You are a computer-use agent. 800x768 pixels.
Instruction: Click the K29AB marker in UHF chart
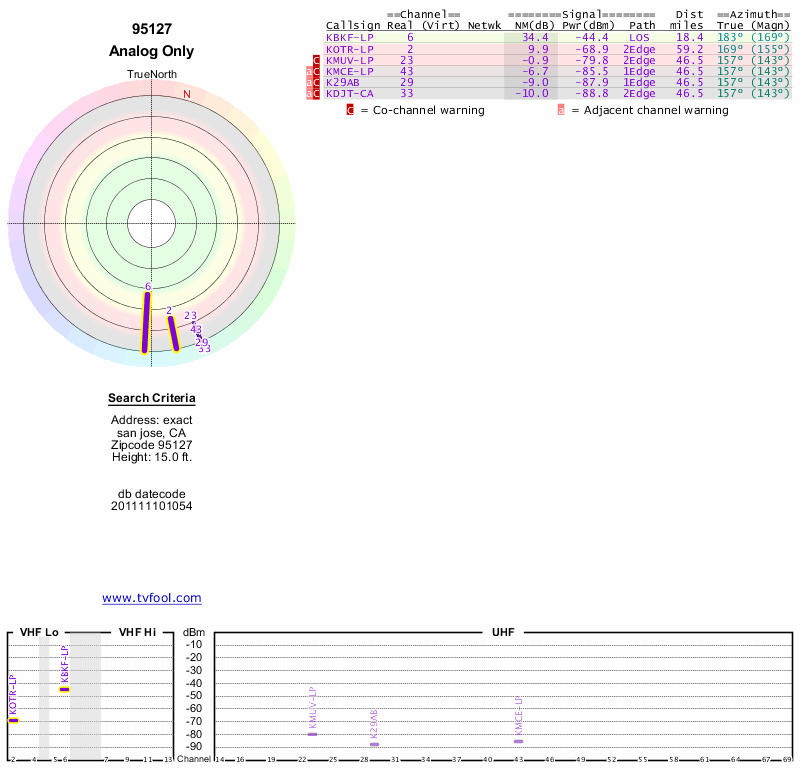click(x=374, y=744)
